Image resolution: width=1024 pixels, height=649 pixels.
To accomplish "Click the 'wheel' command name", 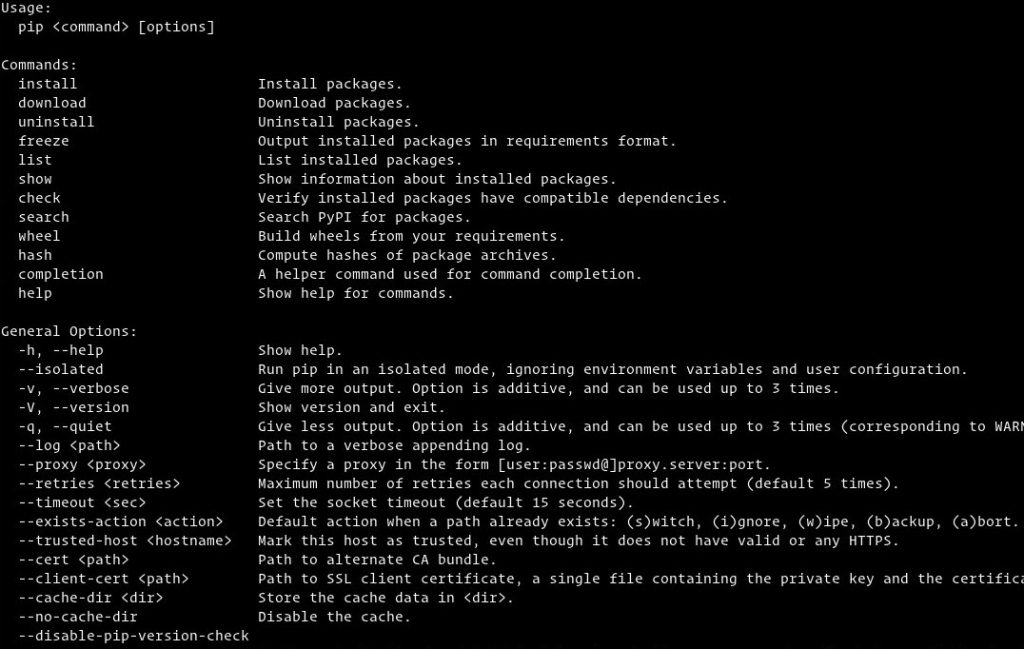I will (x=39, y=236).
